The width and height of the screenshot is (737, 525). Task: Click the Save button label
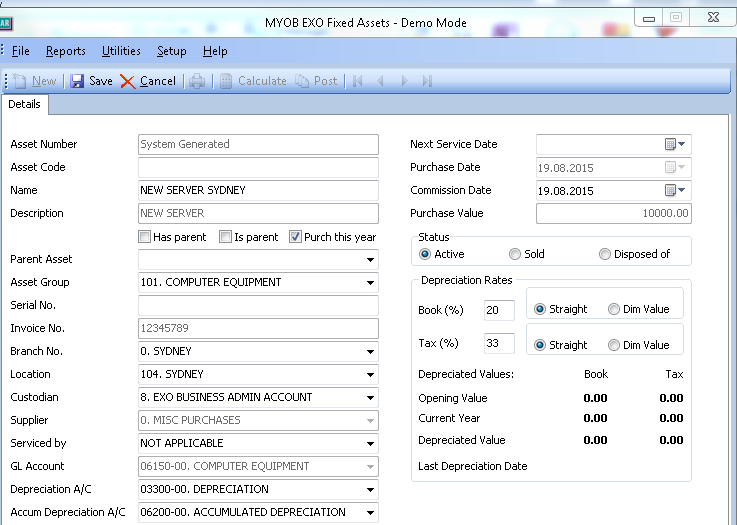[x=101, y=81]
